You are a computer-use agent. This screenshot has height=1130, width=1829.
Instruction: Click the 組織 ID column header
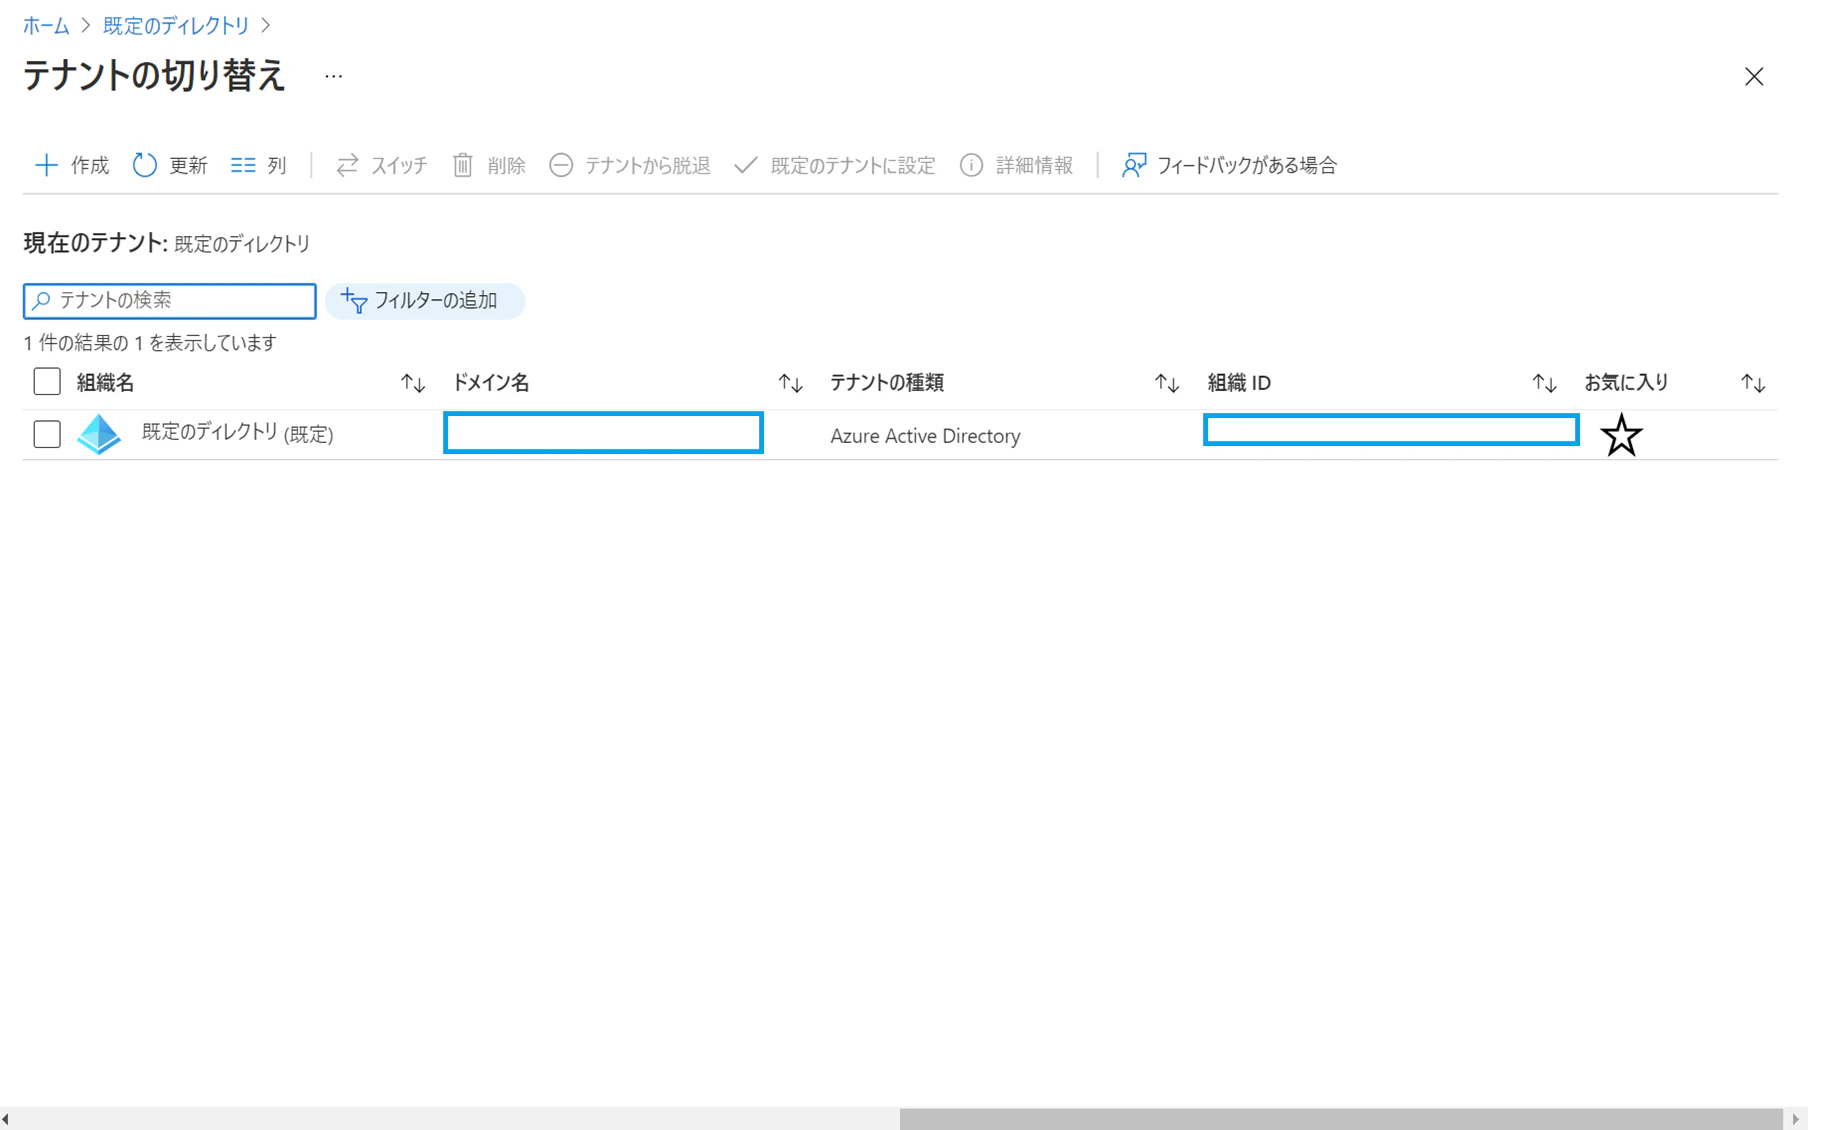tap(1239, 383)
